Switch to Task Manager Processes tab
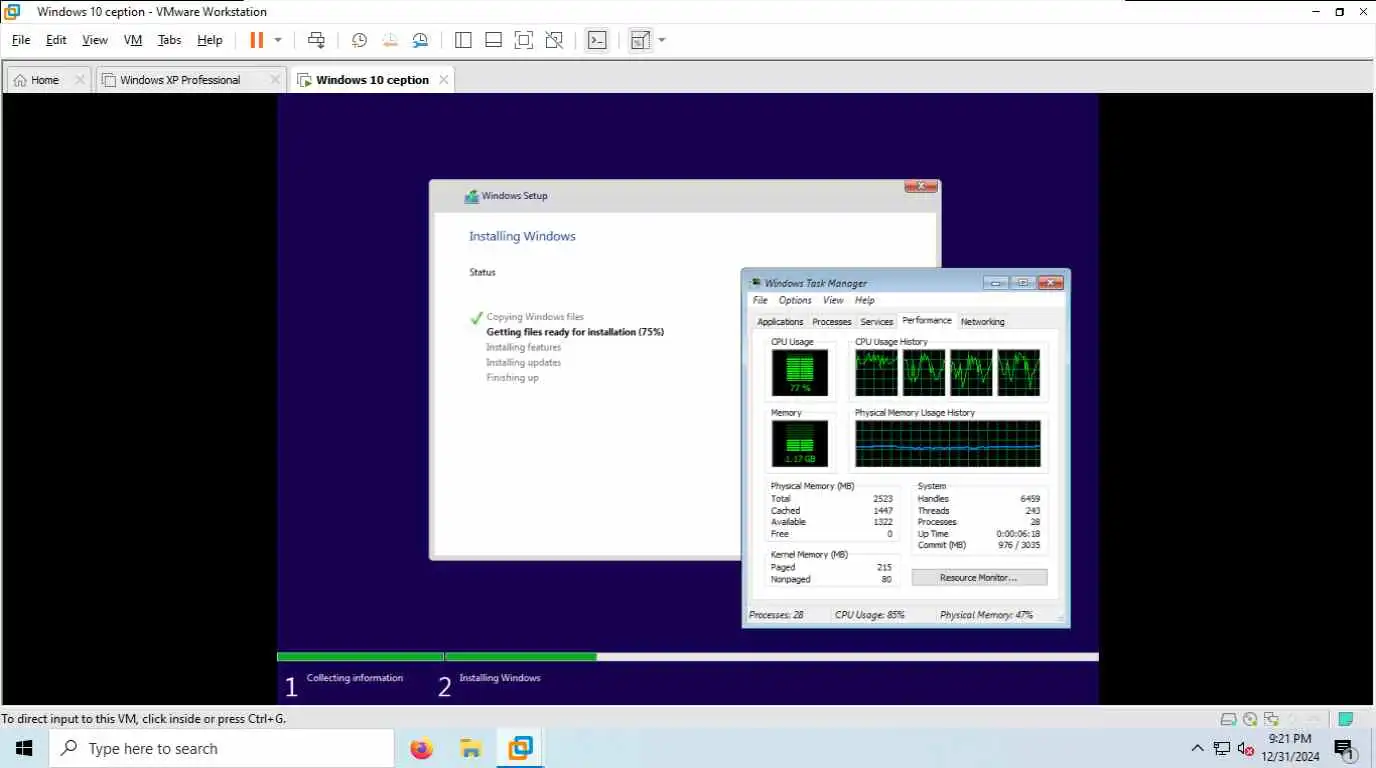The height and width of the screenshot is (768, 1376). point(832,322)
